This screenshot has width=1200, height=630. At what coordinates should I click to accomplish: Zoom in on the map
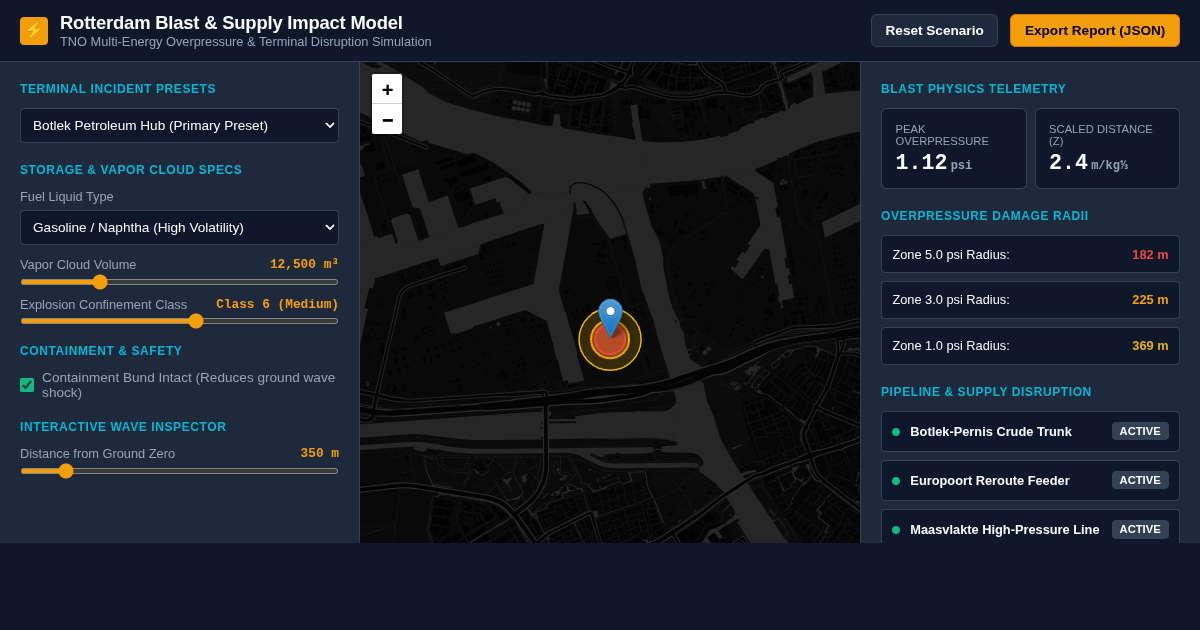pos(387,89)
